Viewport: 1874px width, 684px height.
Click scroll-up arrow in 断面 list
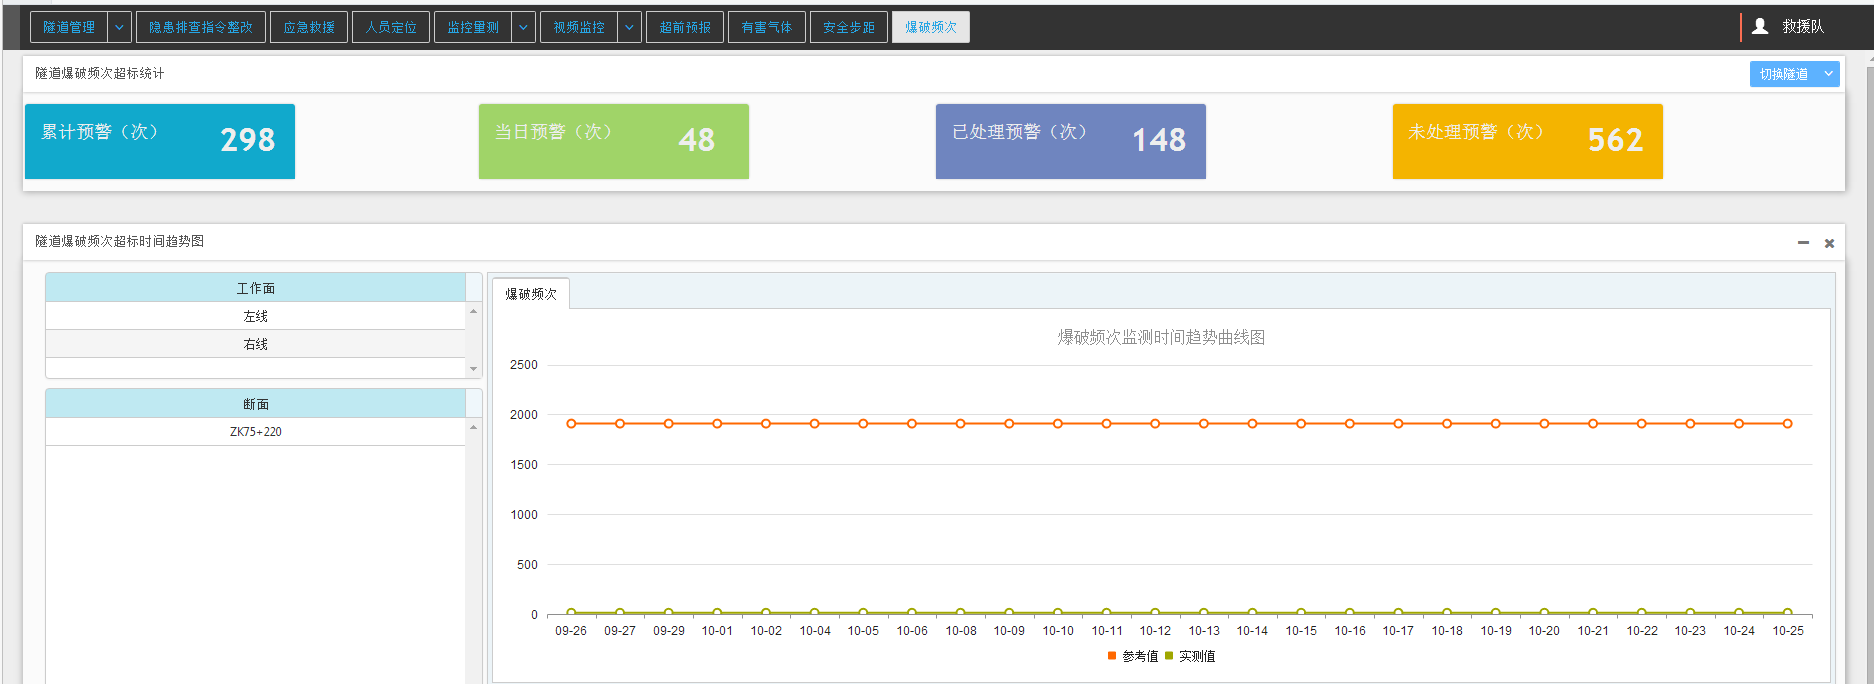473,428
